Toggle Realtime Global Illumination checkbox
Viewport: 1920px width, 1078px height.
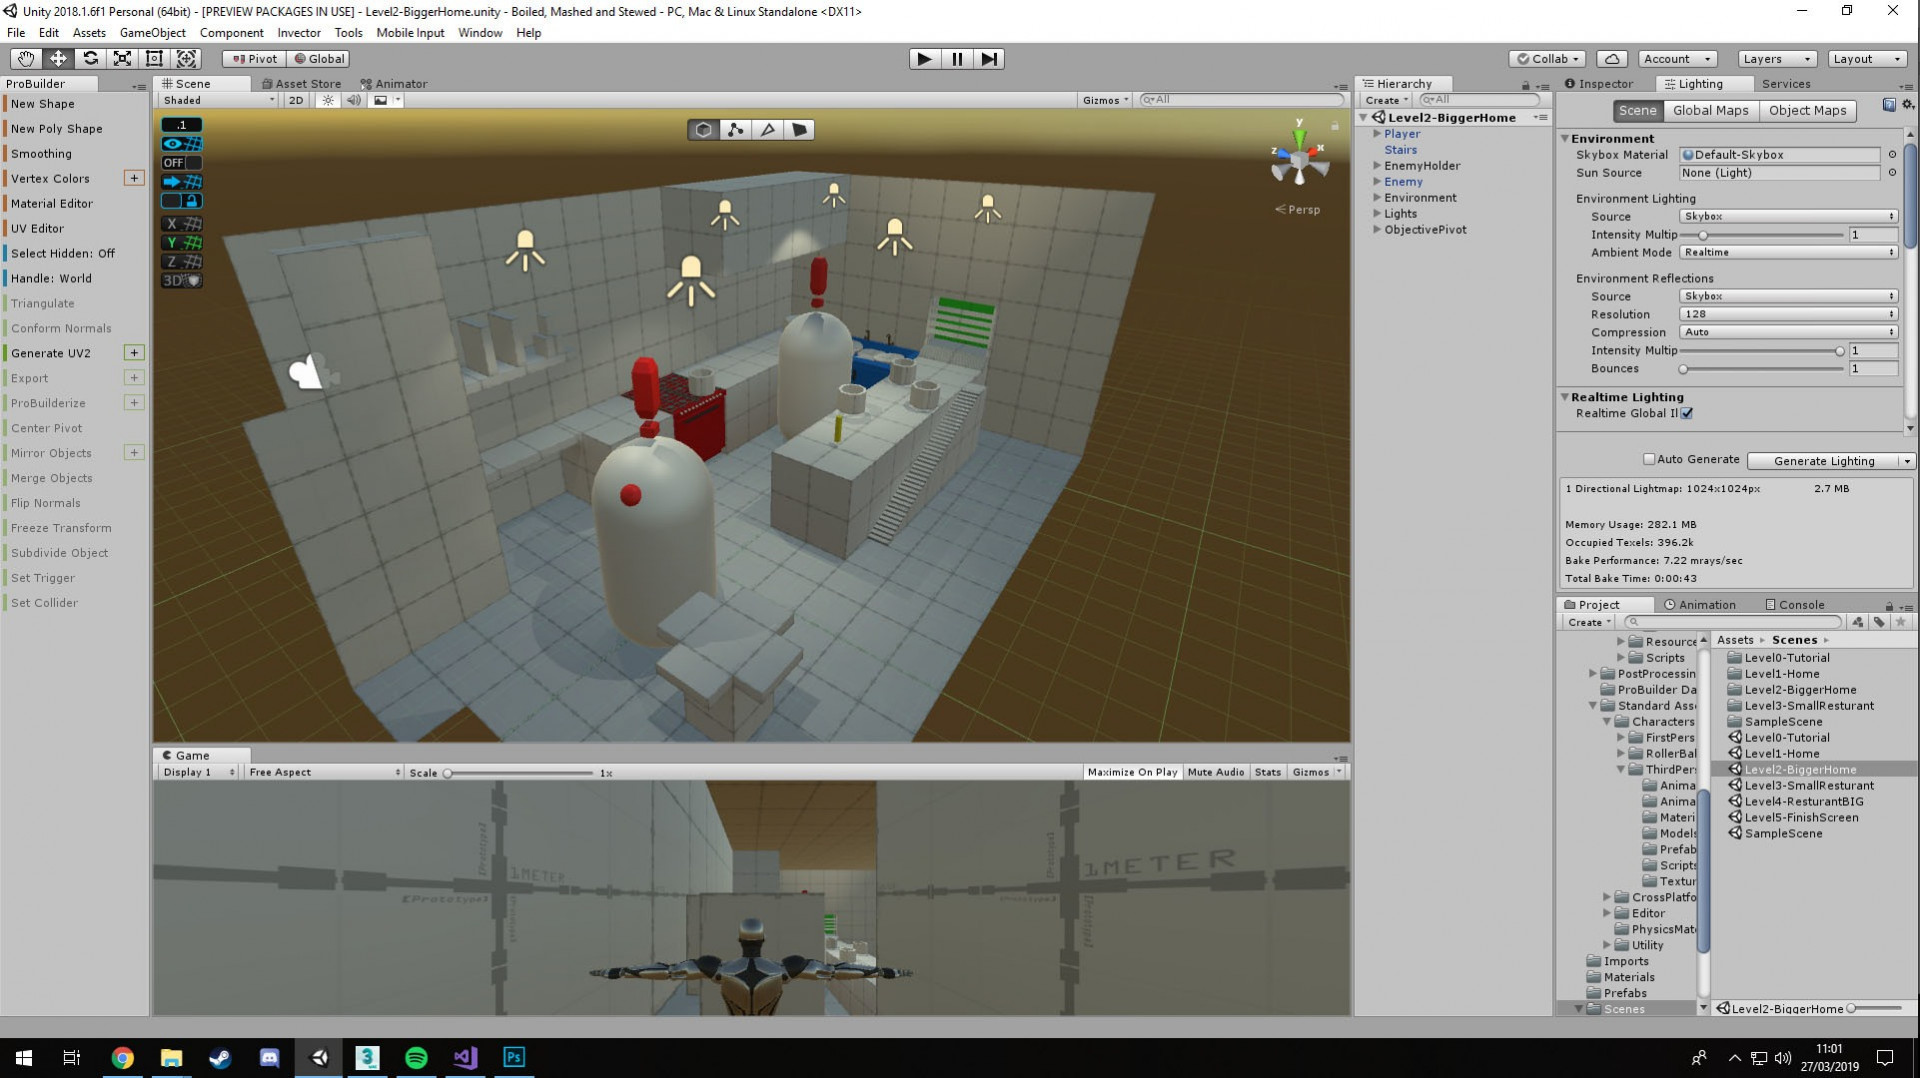[x=1687, y=413]
